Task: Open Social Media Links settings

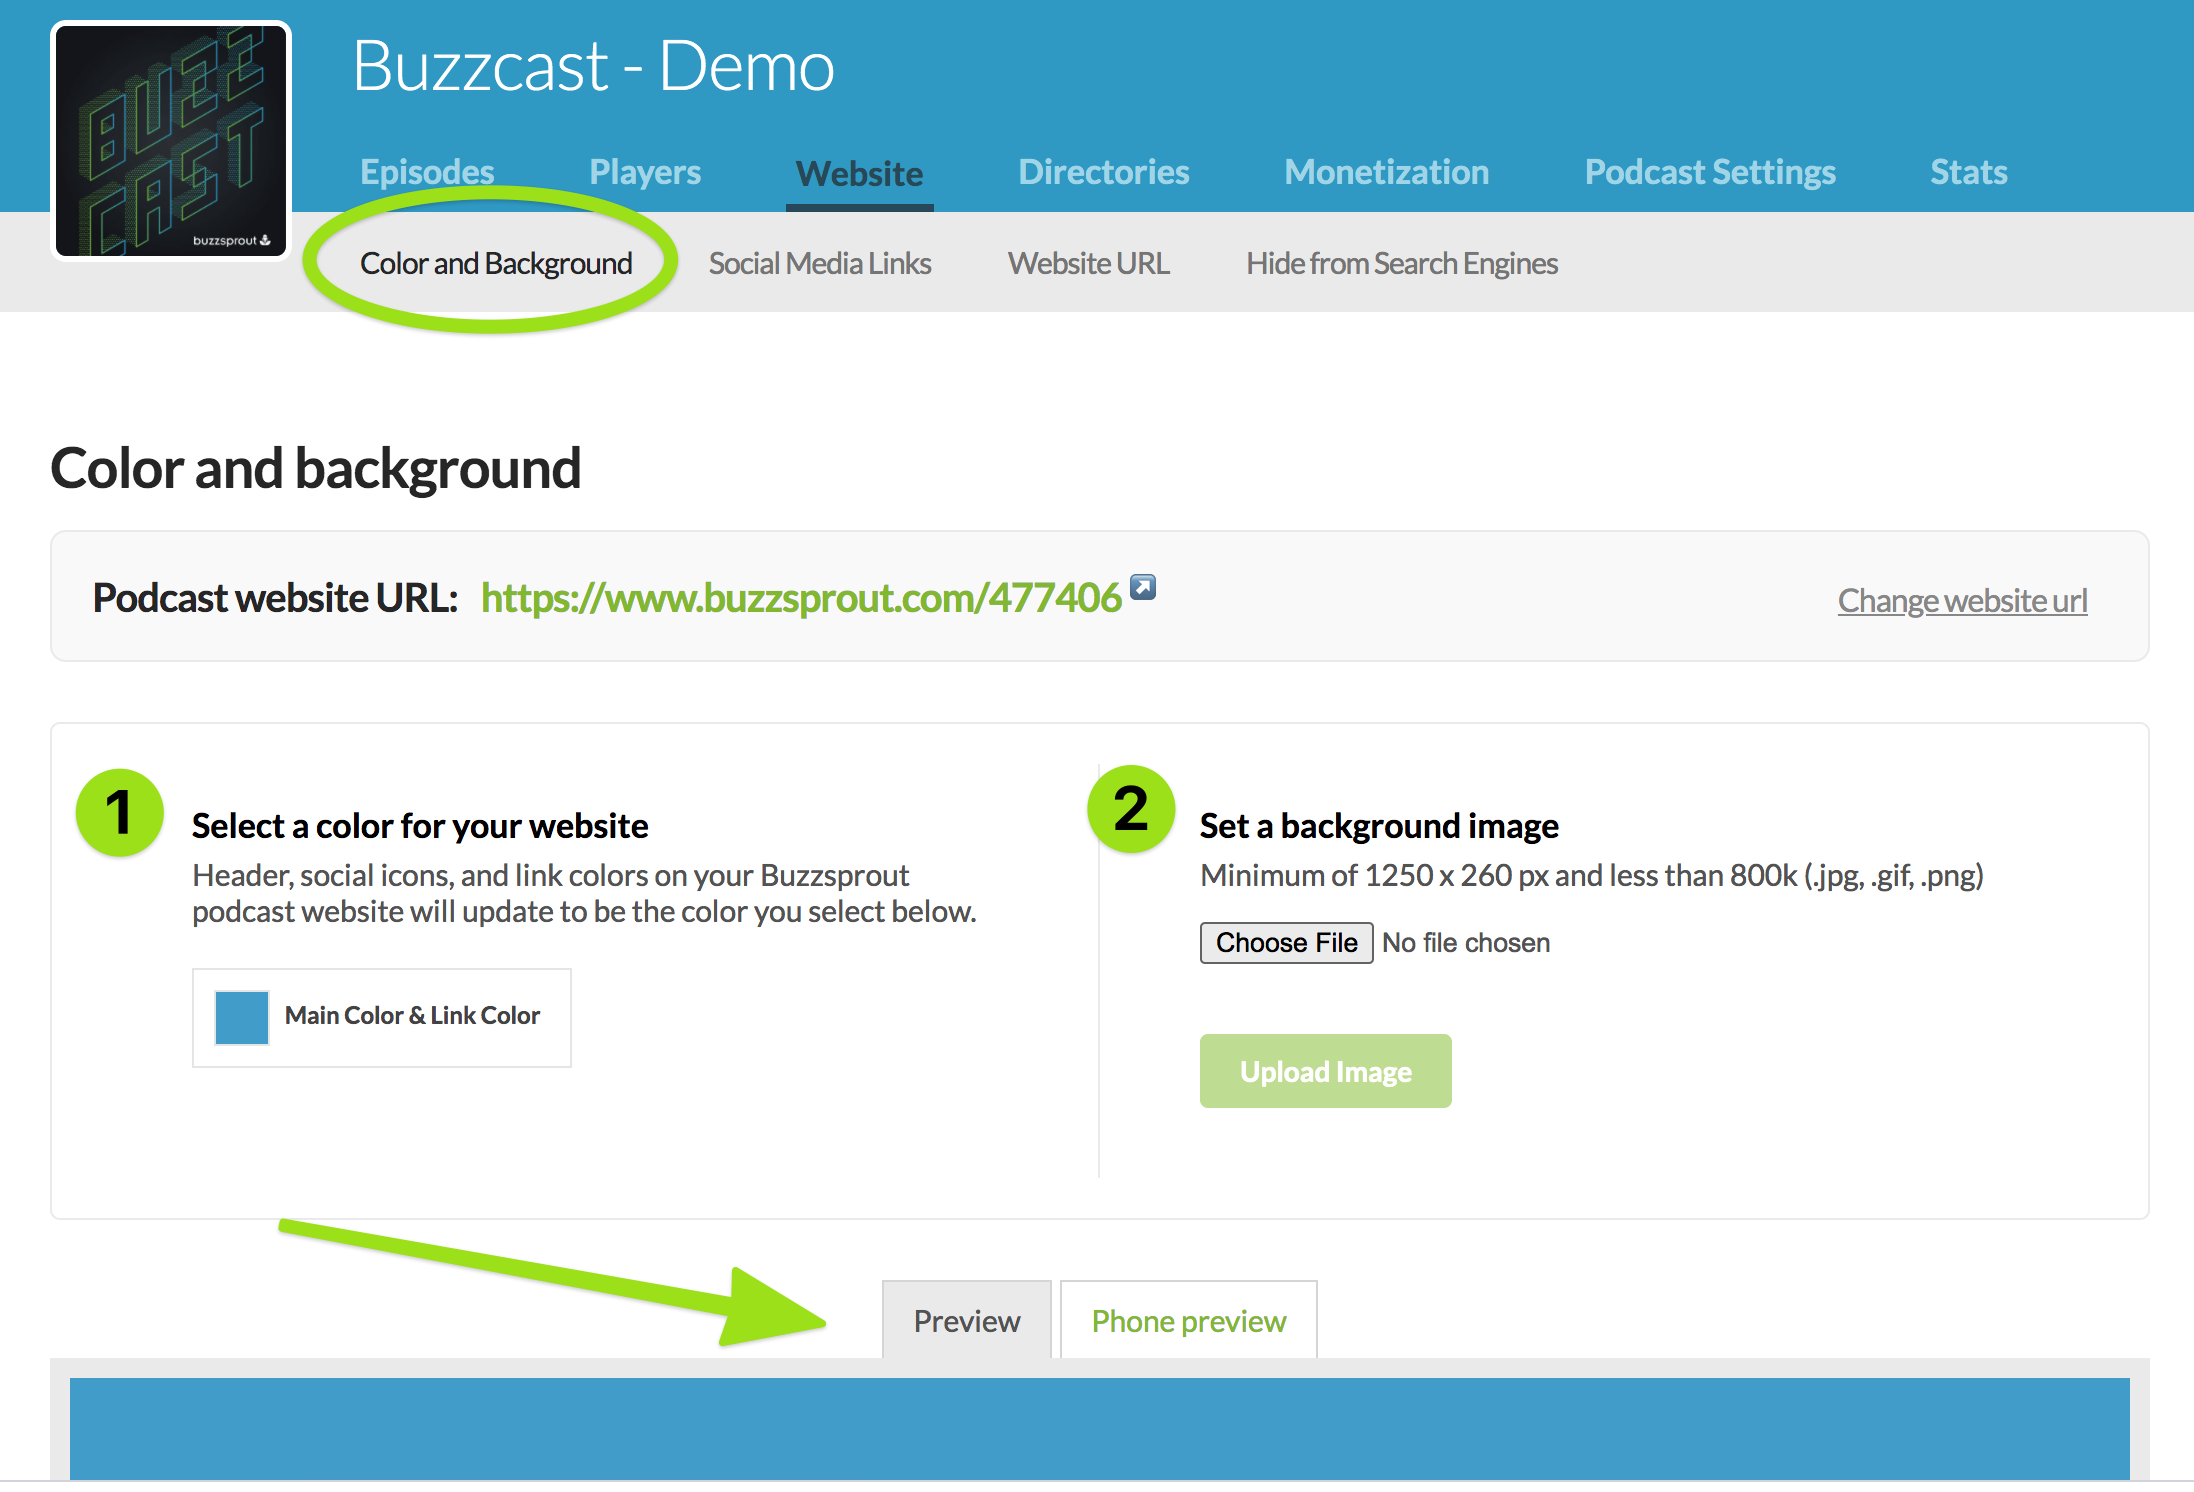Action: (819, 263)
